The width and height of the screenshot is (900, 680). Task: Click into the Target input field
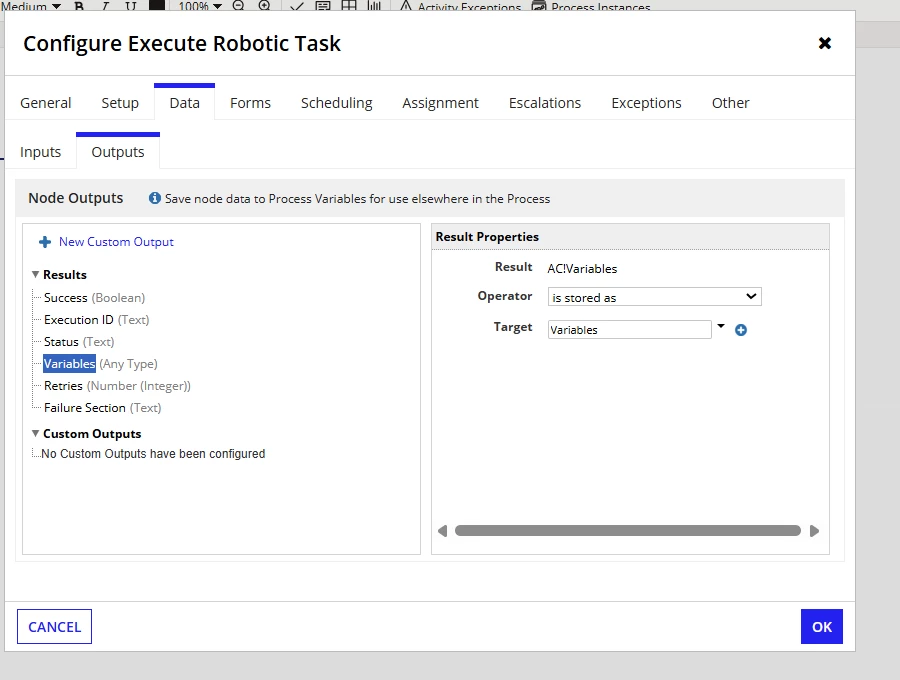tap(630, 329)
